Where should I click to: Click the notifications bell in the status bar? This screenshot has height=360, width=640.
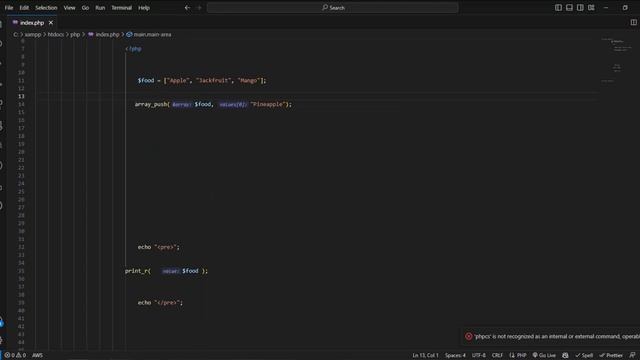(x=632, y=355)
